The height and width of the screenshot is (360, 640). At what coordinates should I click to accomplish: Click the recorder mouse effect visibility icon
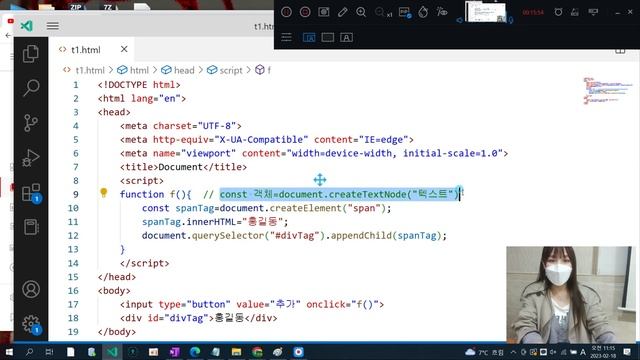tap(442, 12)
